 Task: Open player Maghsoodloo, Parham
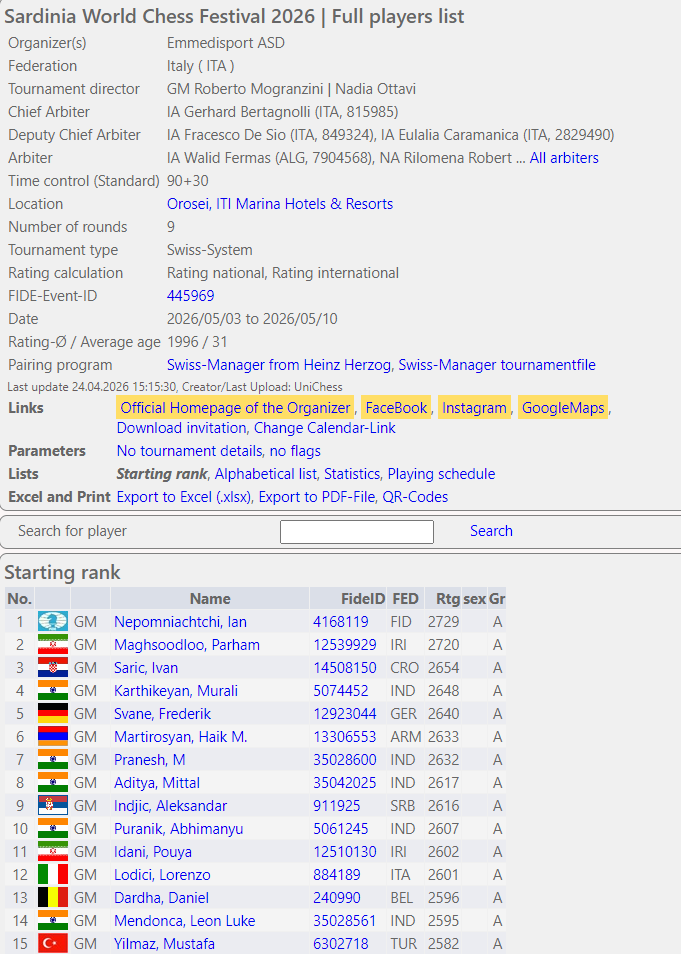(187, 645)
